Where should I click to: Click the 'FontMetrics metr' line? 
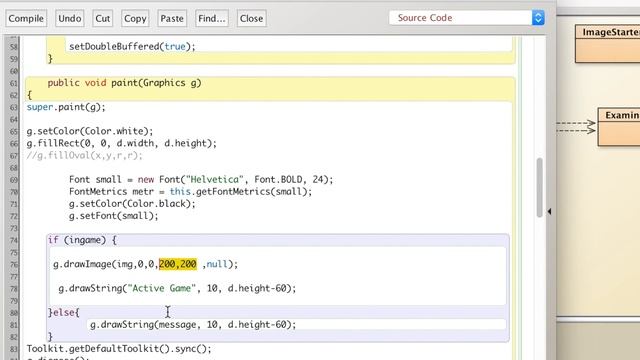pos(190,191)
